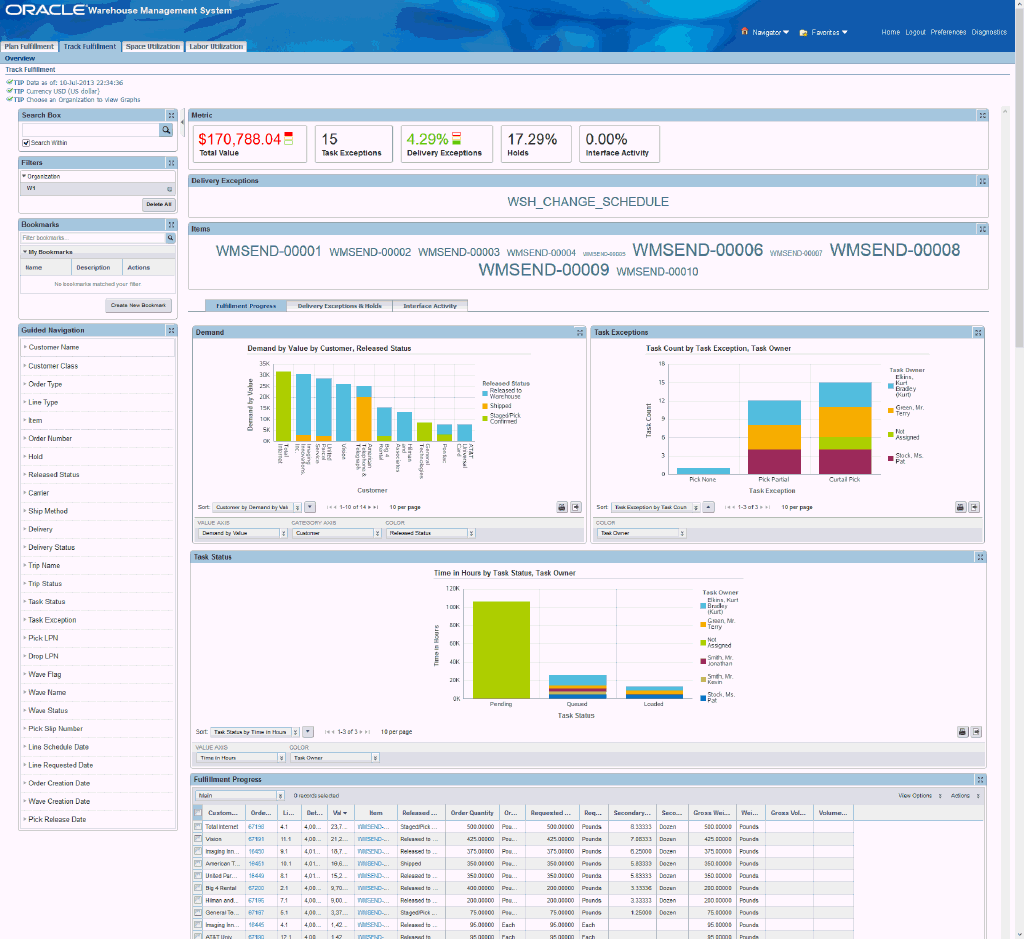
Task: Open the Plan Fulfillment tab
Action: 29,46
